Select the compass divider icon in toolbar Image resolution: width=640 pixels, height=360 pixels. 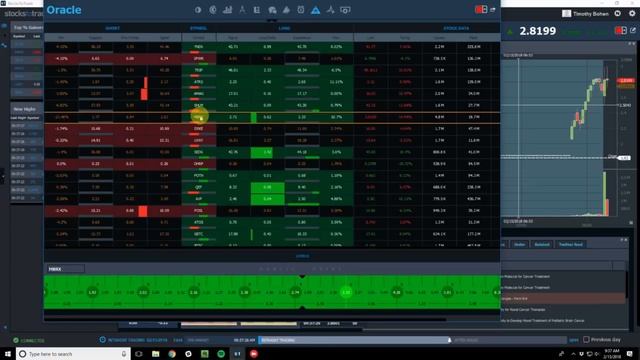click(242, 10)
